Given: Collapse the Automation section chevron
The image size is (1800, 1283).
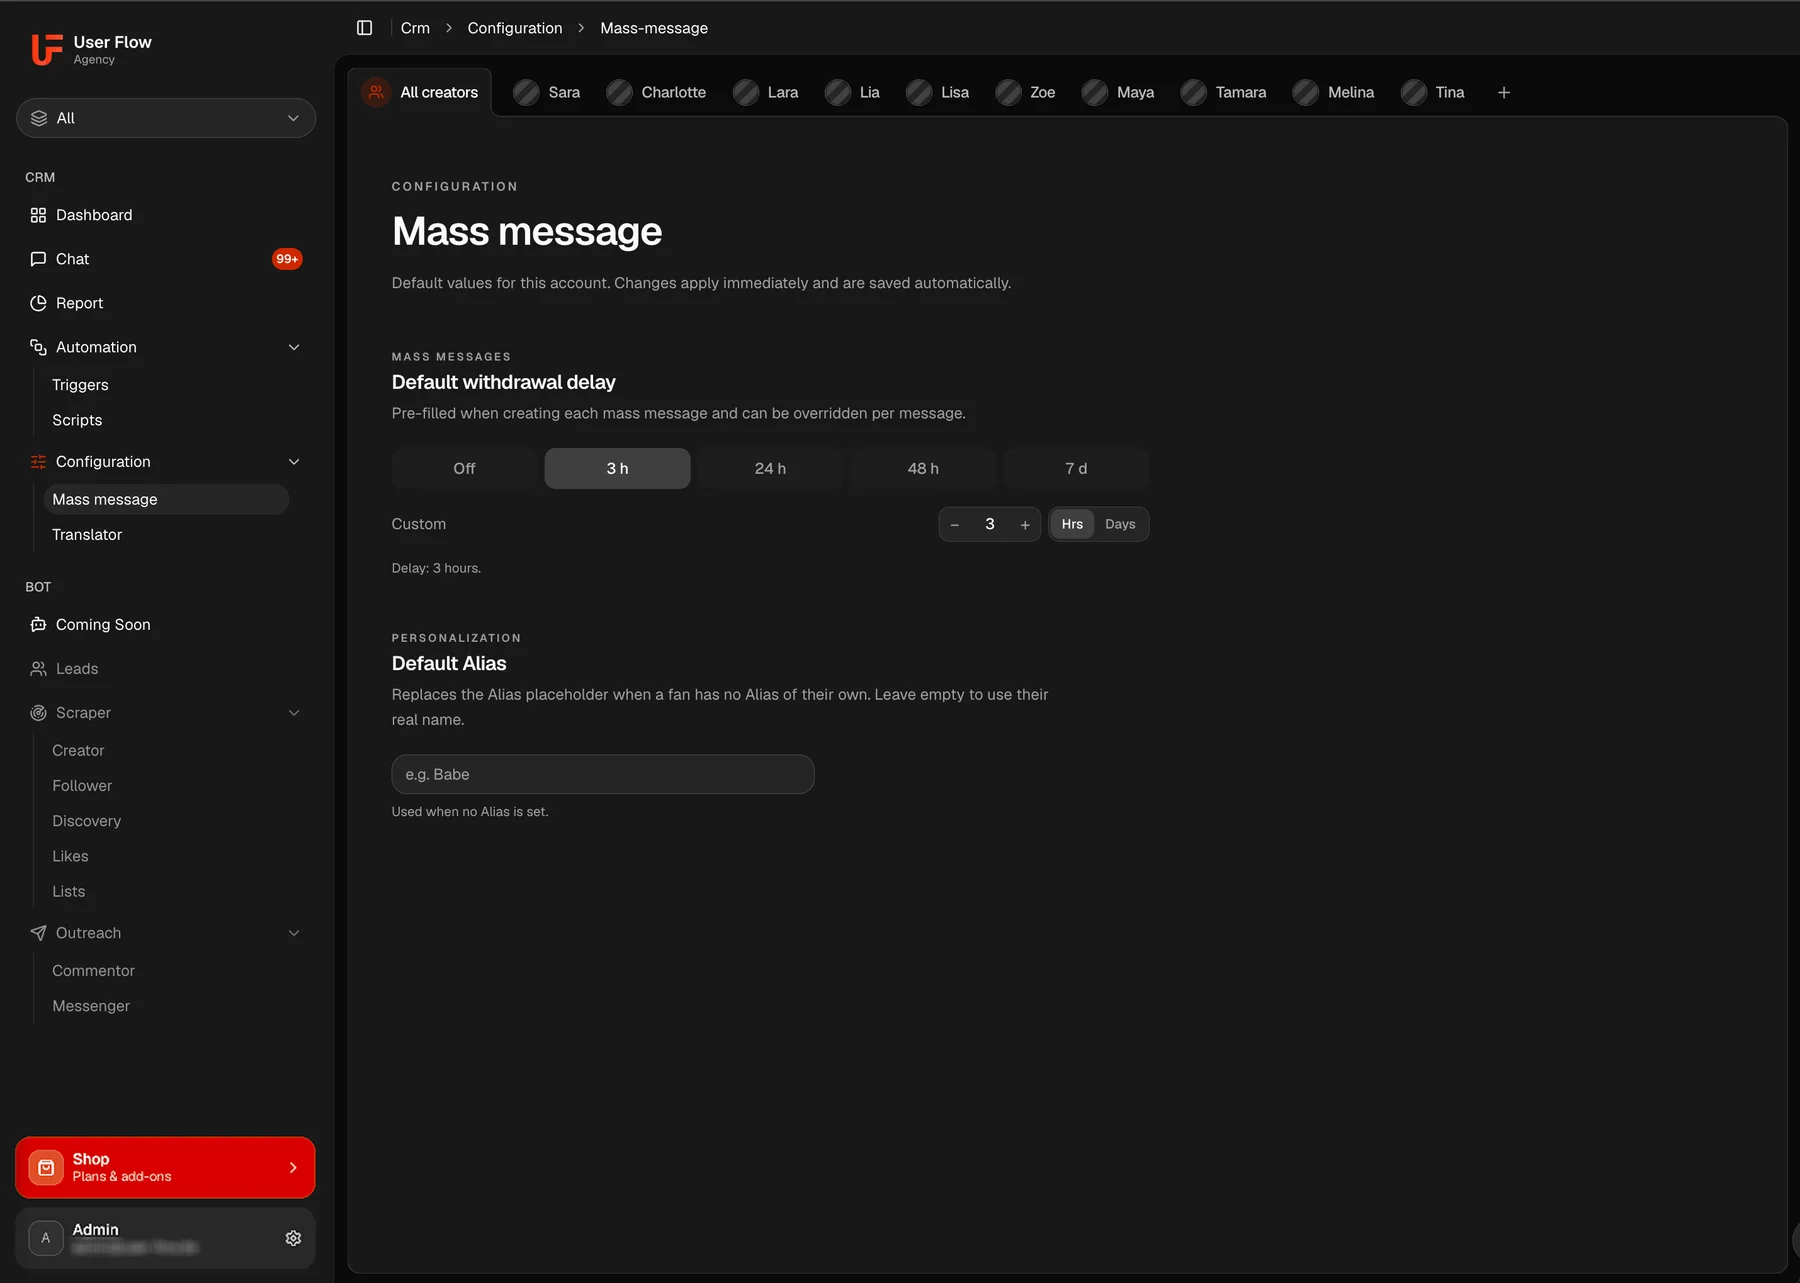Looking at the screenshot, I should 294,347.
